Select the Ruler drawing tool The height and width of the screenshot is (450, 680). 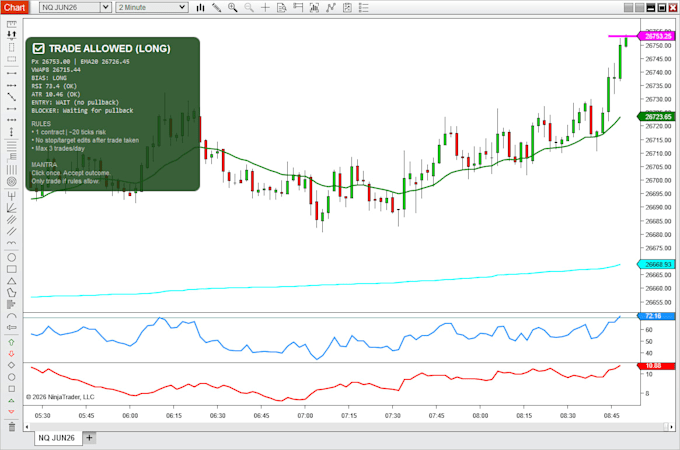coord(12,24)
